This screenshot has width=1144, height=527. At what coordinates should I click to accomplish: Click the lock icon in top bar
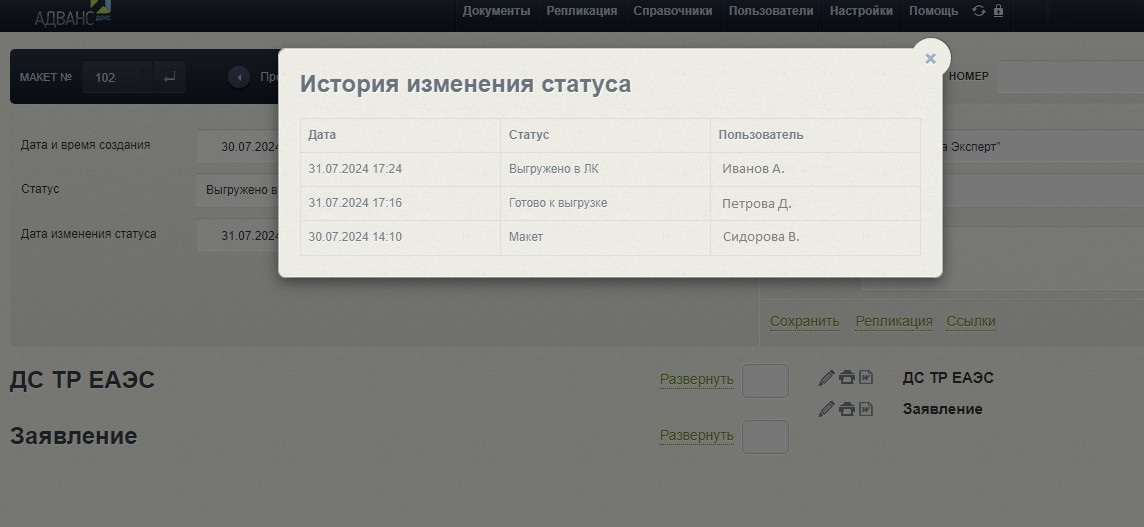point(998,11)
